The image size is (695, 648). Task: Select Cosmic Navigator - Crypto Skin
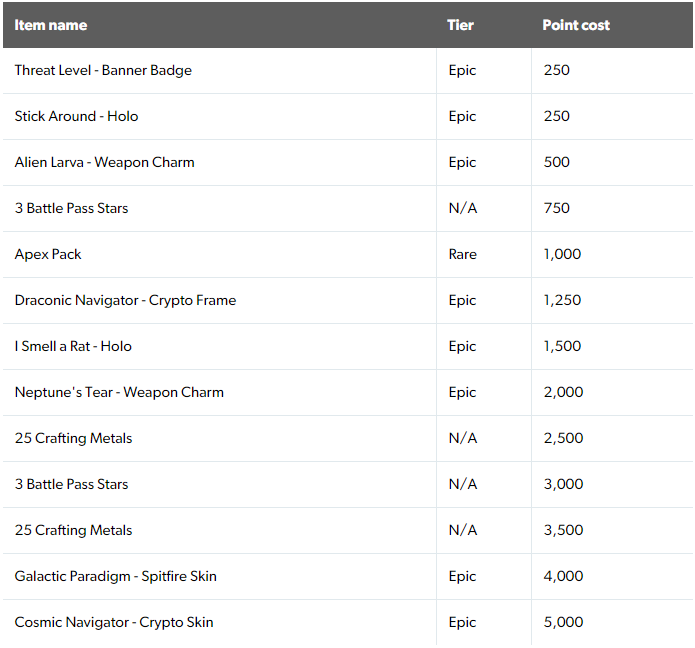point(114,622)
